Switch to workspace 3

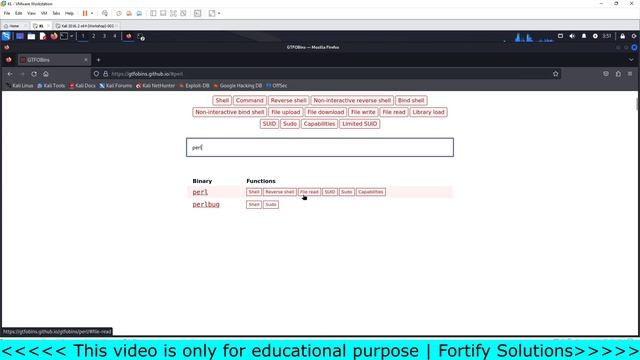click(104, 36)
